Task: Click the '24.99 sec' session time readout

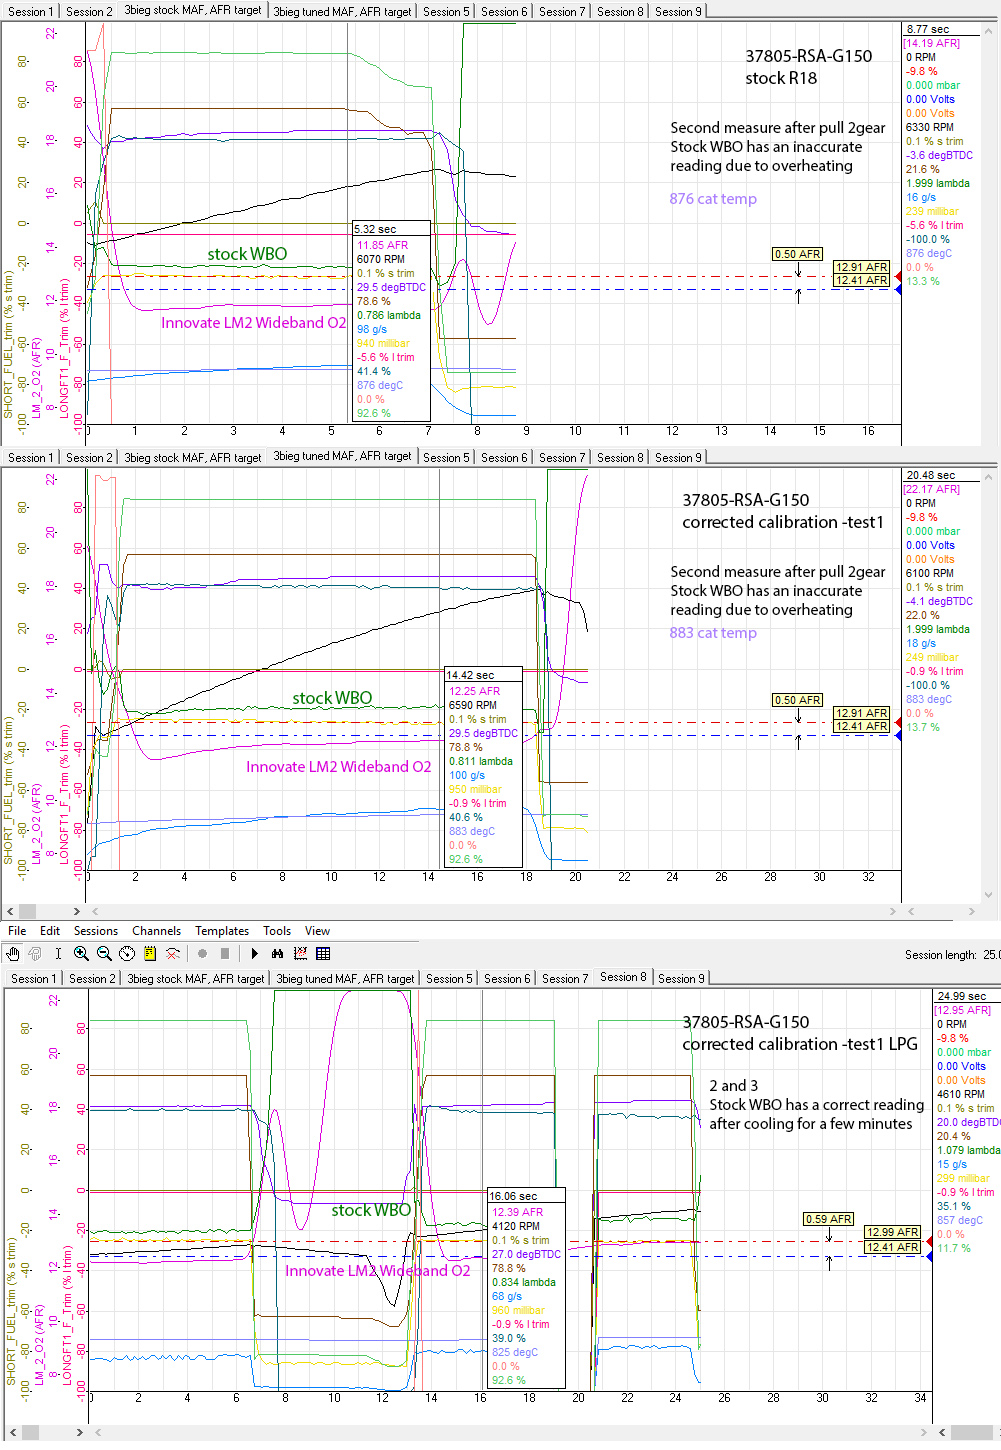Action: click(962, 997)
